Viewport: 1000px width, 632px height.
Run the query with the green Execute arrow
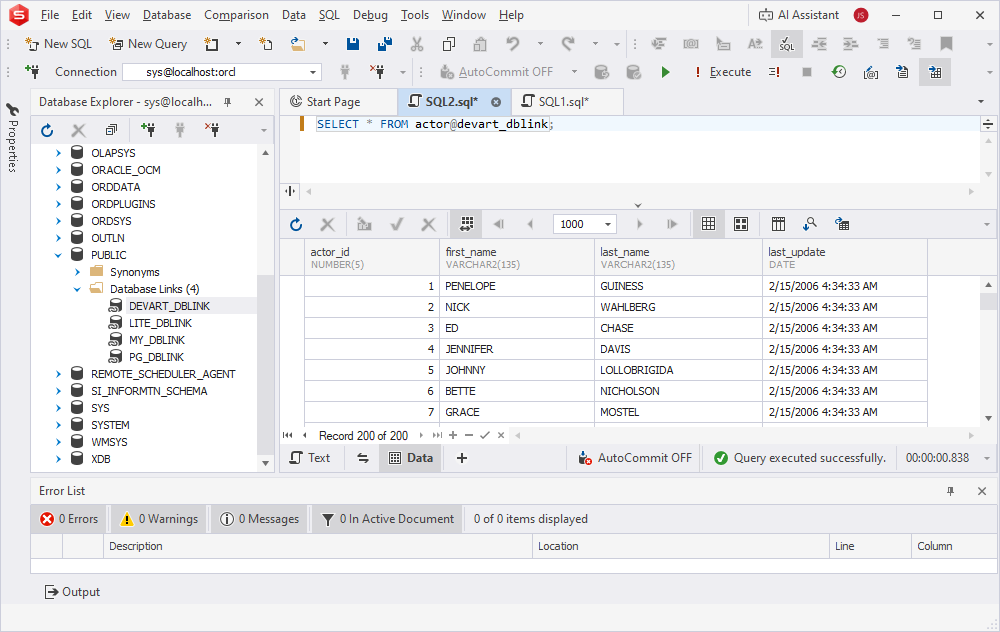click(x=665, y=72)
